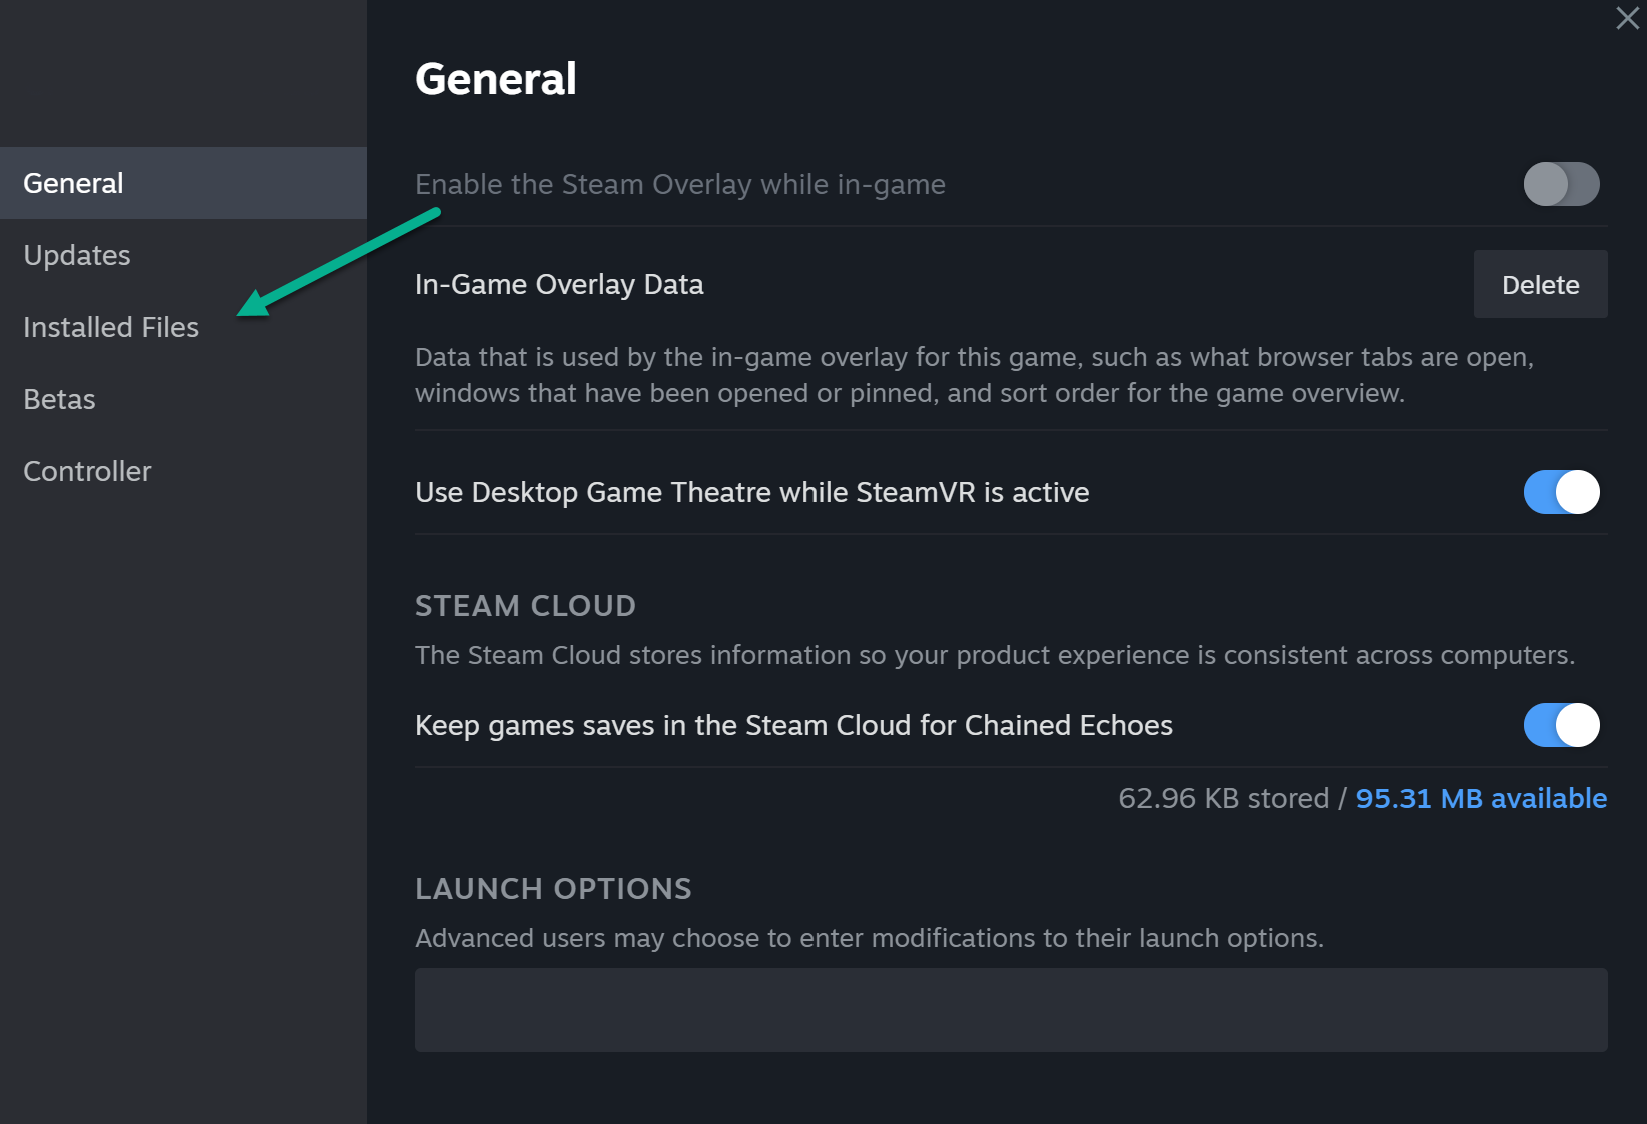The image size is (1647, 1124).
Task: Click the green arrow pointing at Installed Files
Action: click(338, 263)
